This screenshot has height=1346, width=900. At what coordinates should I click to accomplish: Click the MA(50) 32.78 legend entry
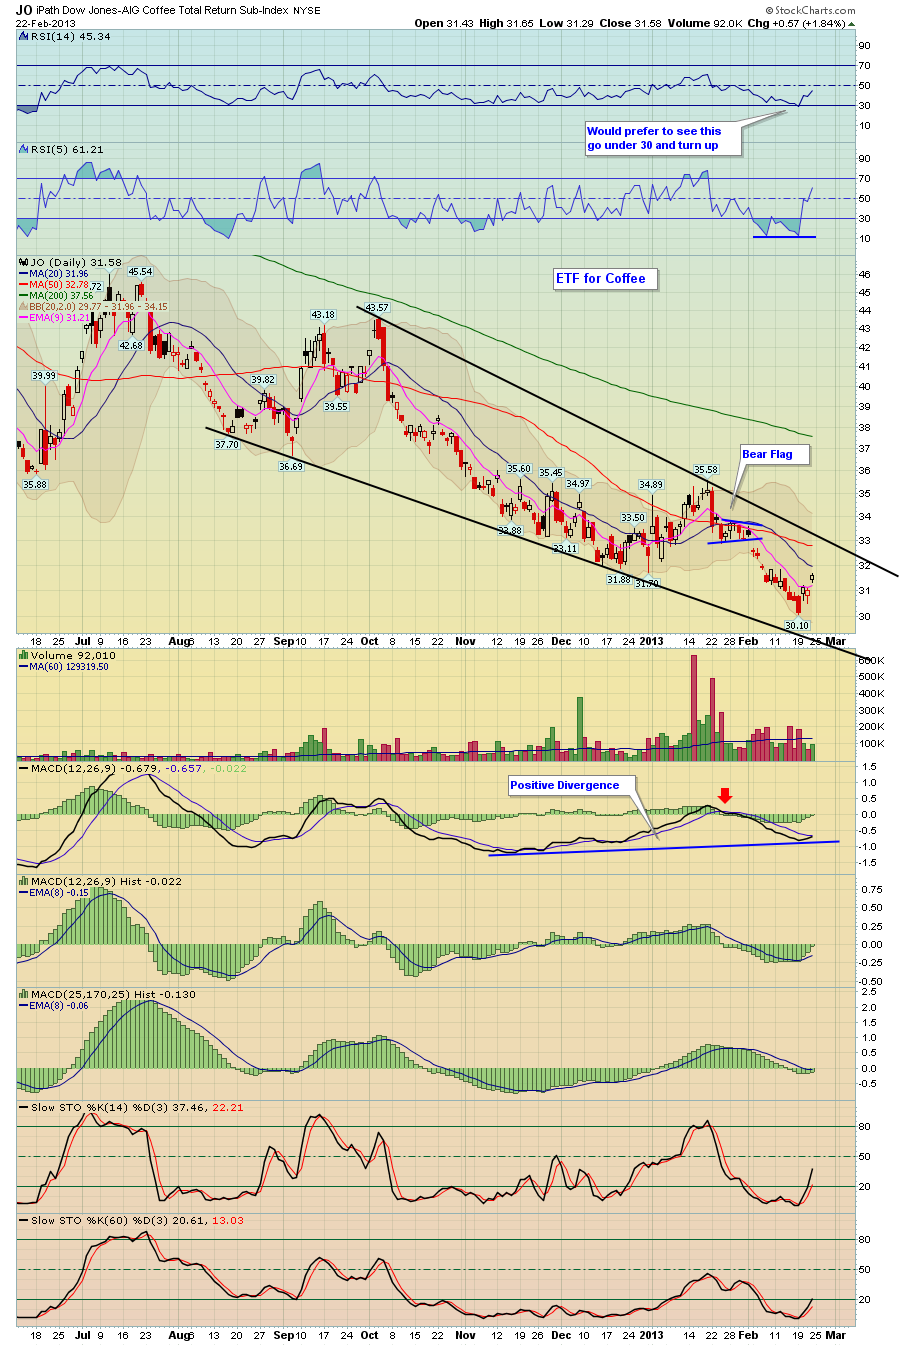[58, 285]
